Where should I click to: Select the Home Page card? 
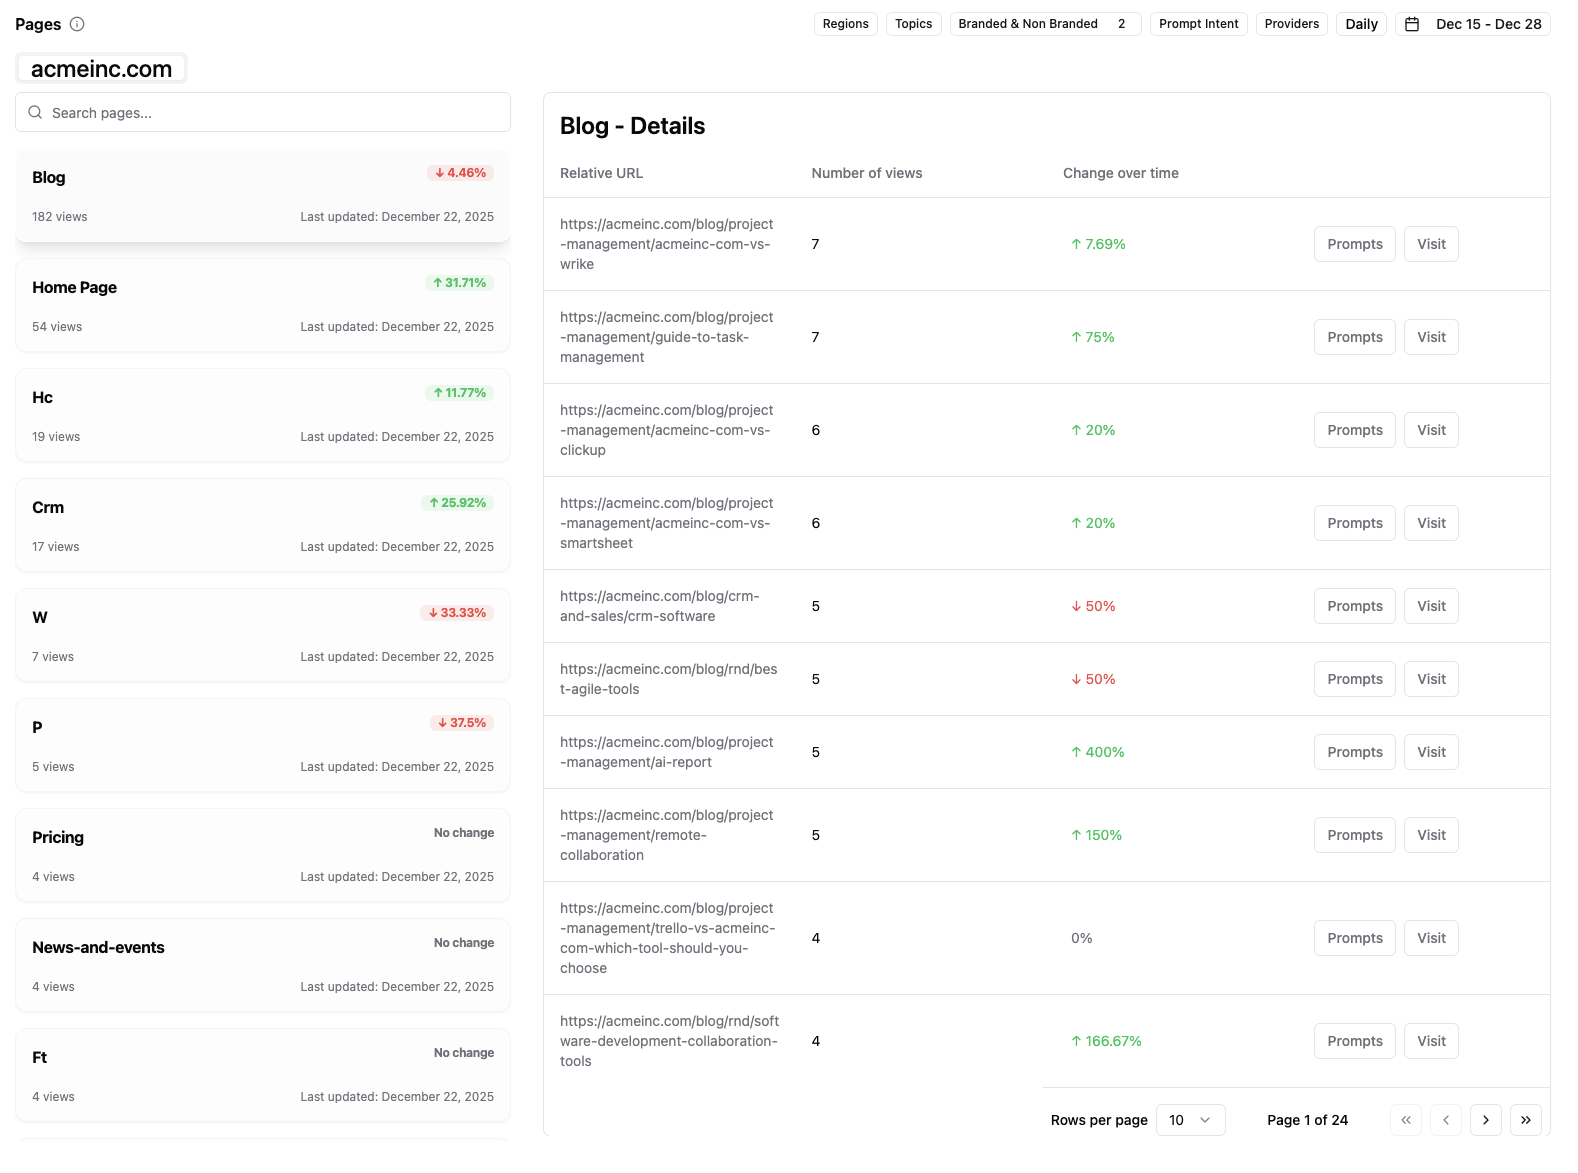263,306
